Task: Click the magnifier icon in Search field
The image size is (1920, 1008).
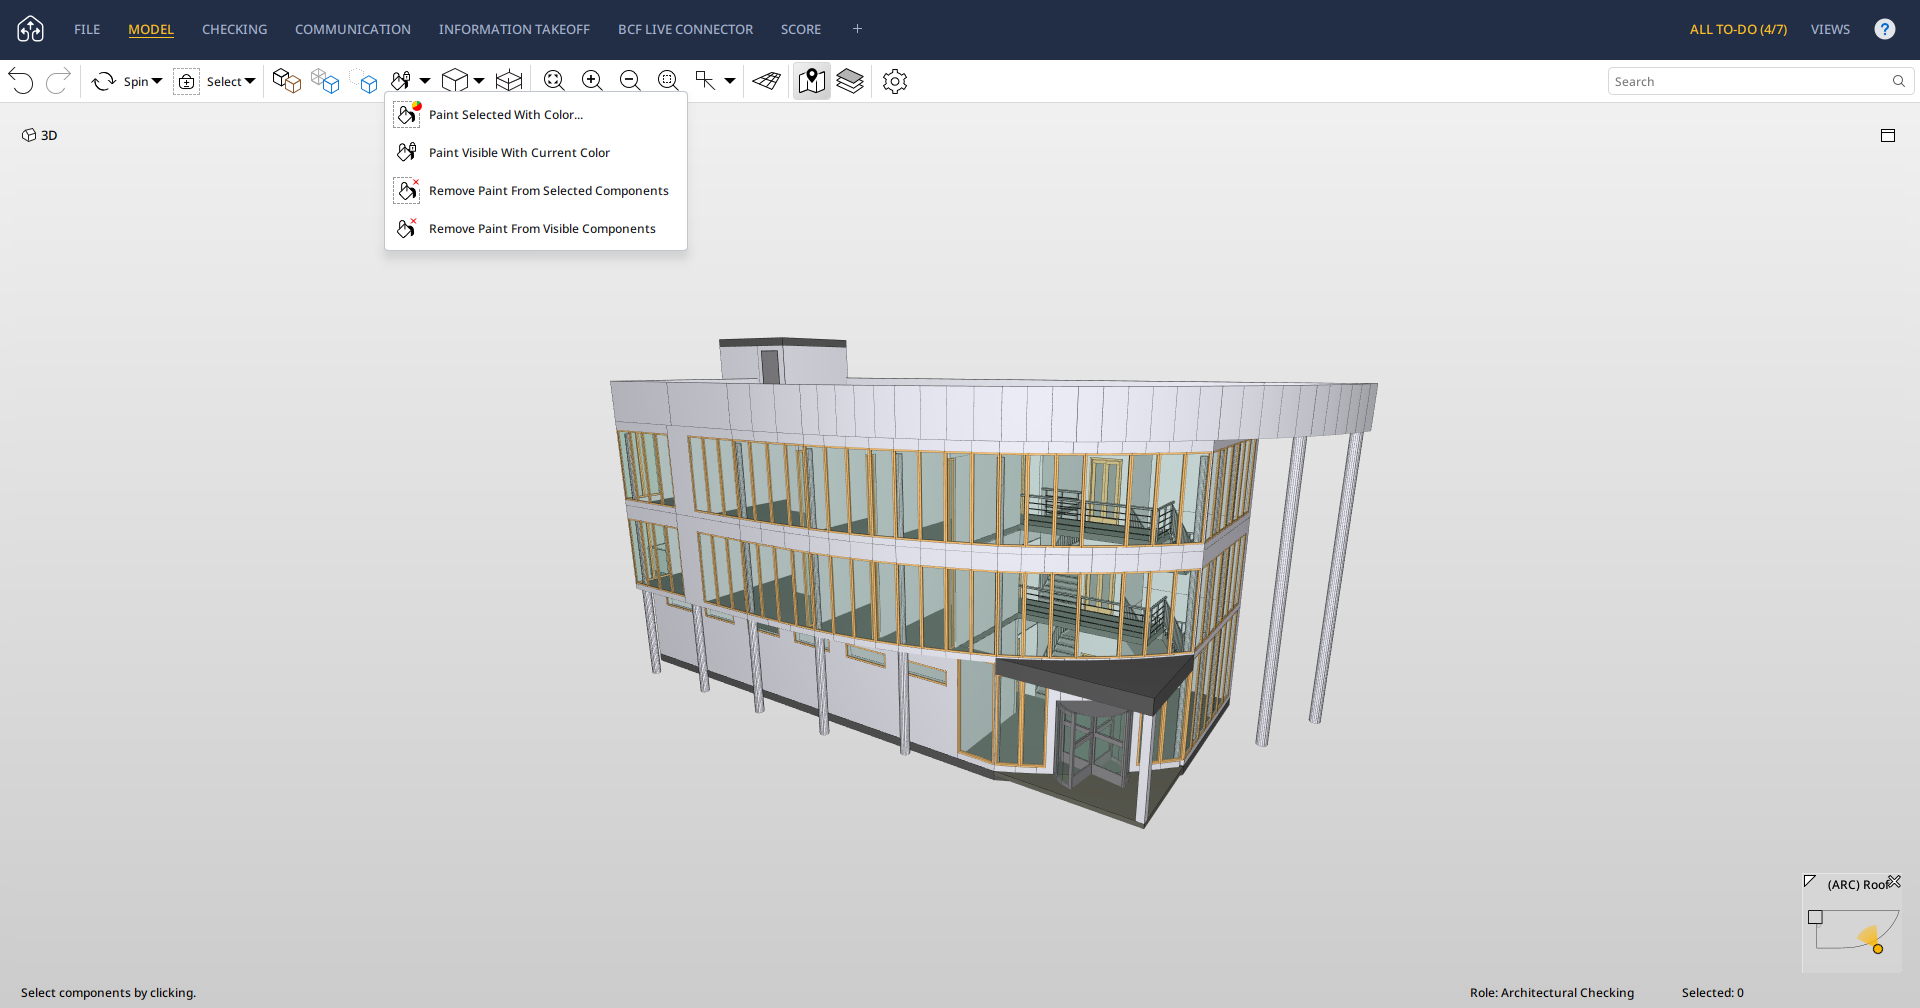Action: [1899, 81]
